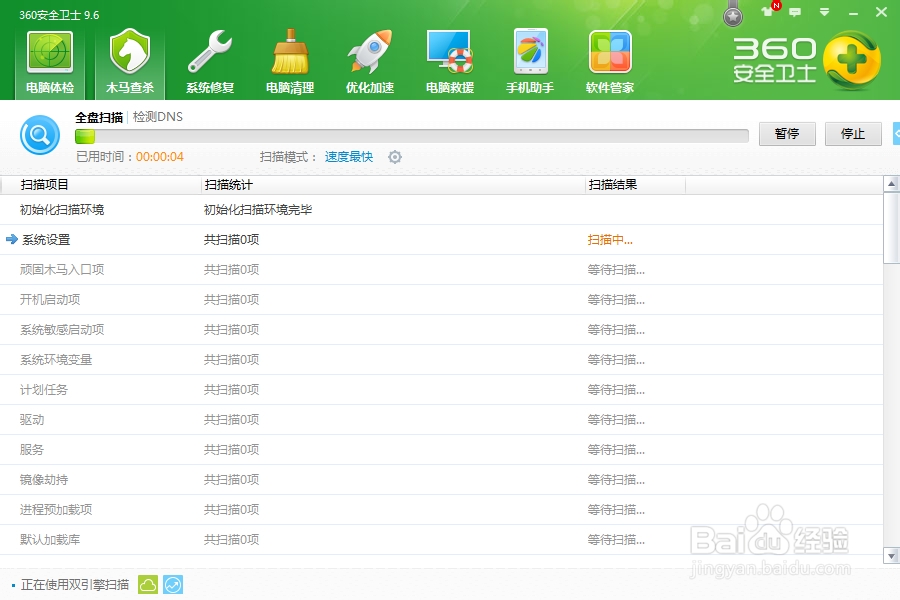
Task: Open 电脑救援 lifebuoy tool
Action: tap(450, 63)
